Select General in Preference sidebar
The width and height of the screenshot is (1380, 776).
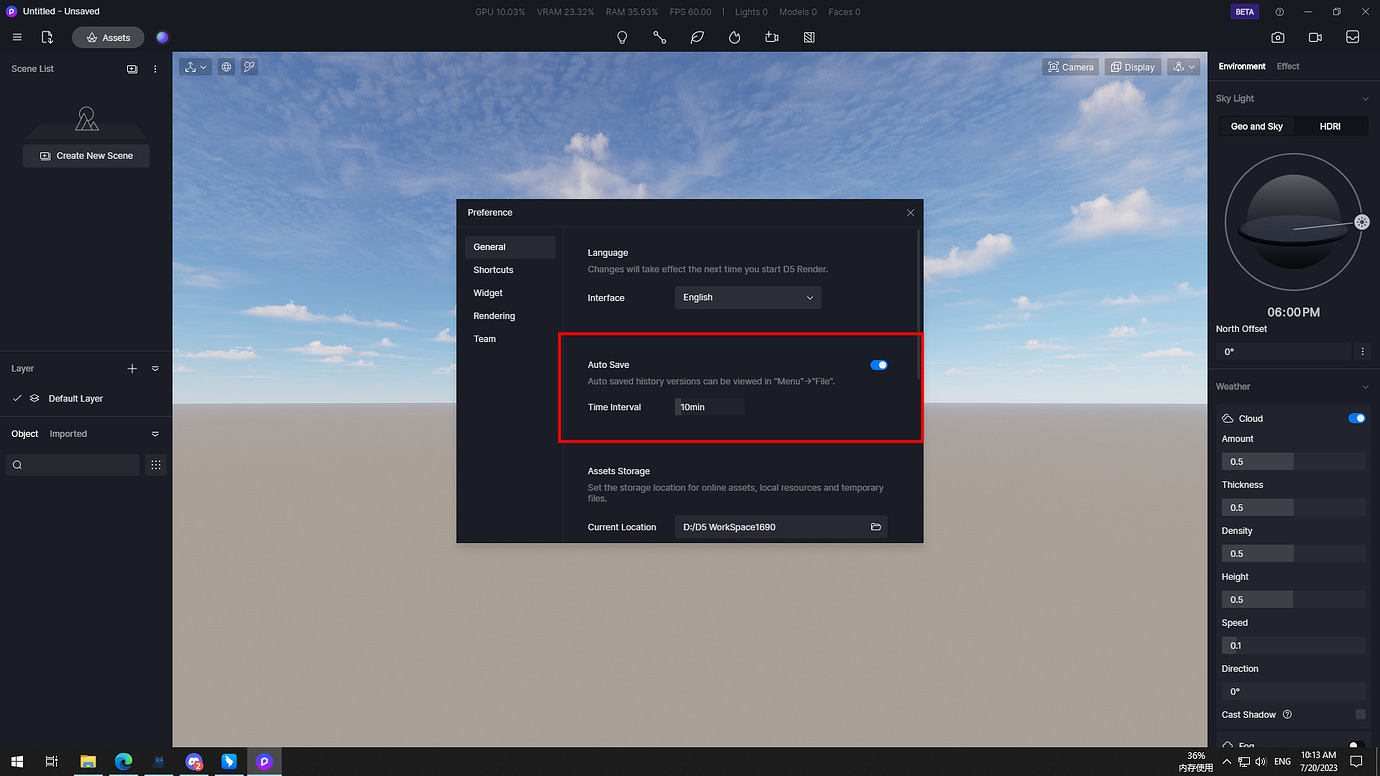[510, 247]
